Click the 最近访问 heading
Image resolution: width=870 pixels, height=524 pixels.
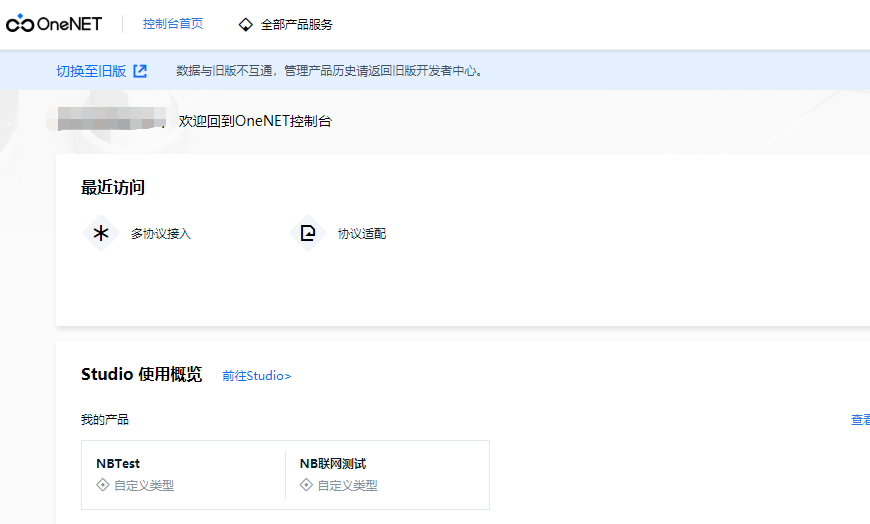coord(113,188)
